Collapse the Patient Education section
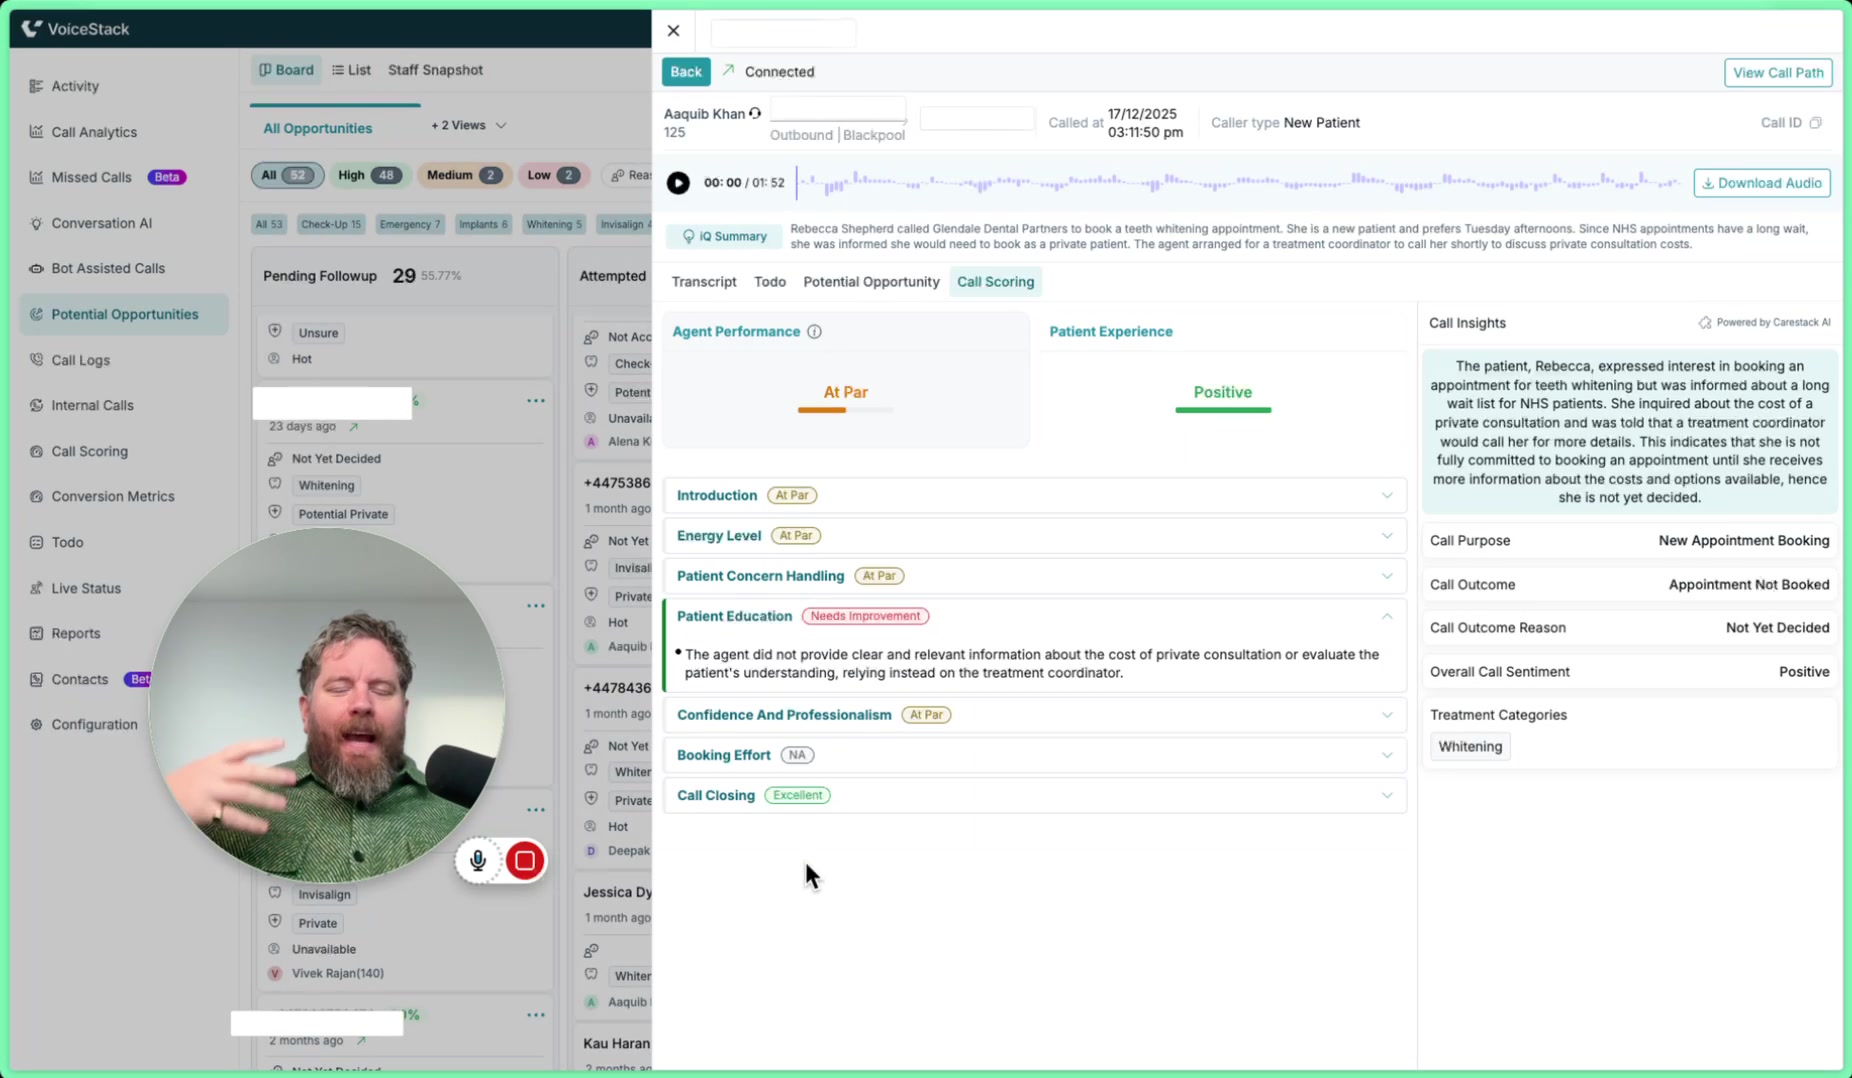 click(x=1386, y=616)
